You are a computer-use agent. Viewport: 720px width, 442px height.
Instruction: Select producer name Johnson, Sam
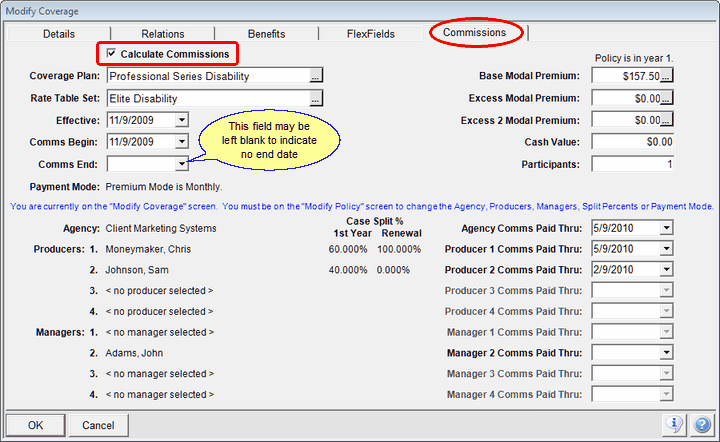pos(137,270)
